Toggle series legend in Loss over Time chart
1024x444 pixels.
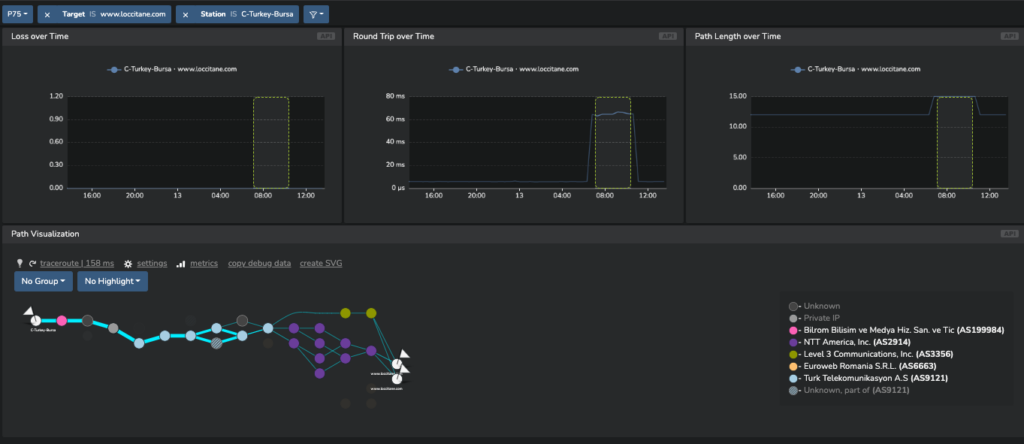[172, 69]
